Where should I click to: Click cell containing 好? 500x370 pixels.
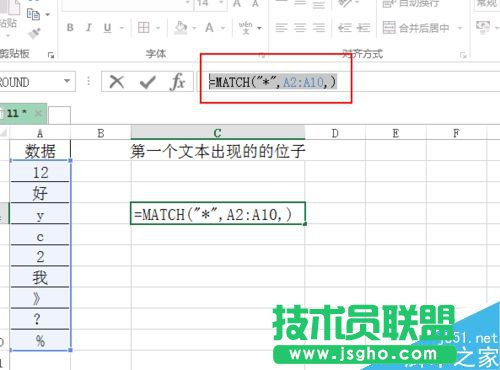click(x=40, y=193)
